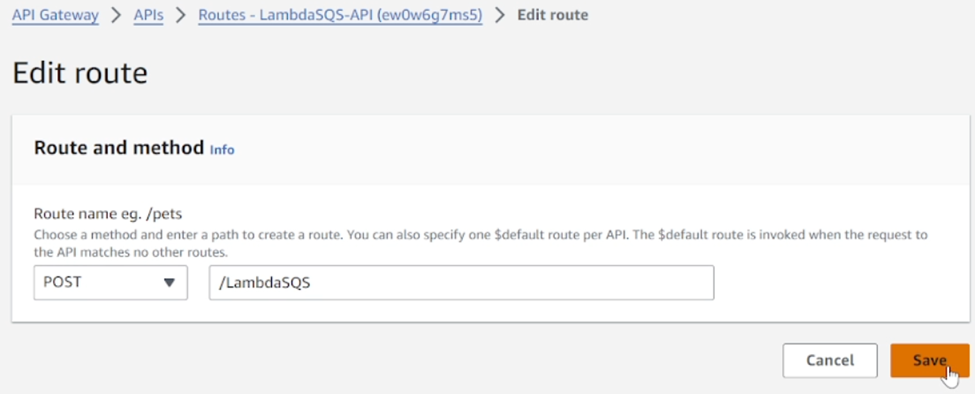975x394 pixels.
Task: Open Routes - LambdaSQS-API breadcrumb link
Action: point(340,15)
